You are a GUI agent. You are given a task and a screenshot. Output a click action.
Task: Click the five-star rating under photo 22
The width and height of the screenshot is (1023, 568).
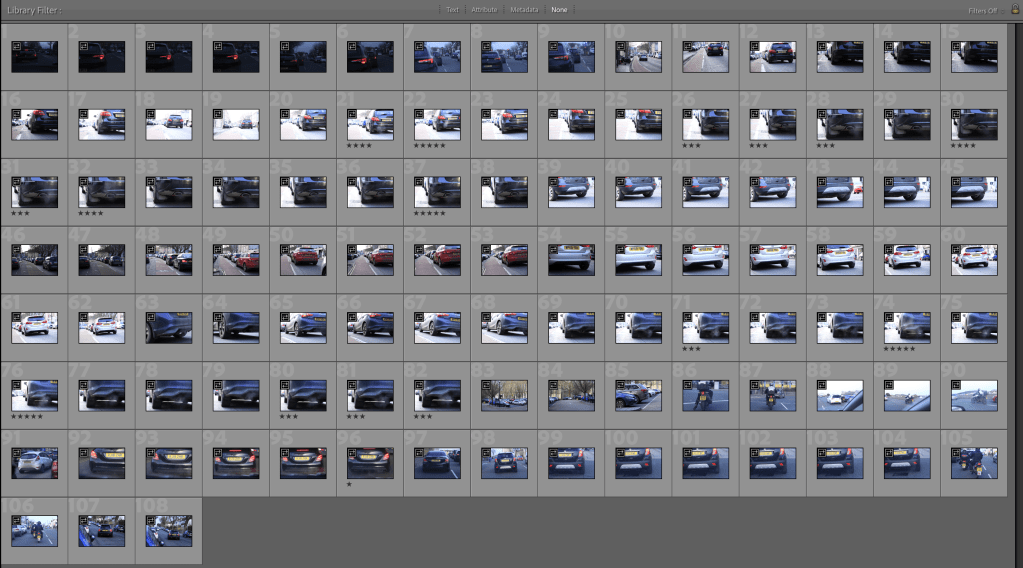tap(430, 145)
